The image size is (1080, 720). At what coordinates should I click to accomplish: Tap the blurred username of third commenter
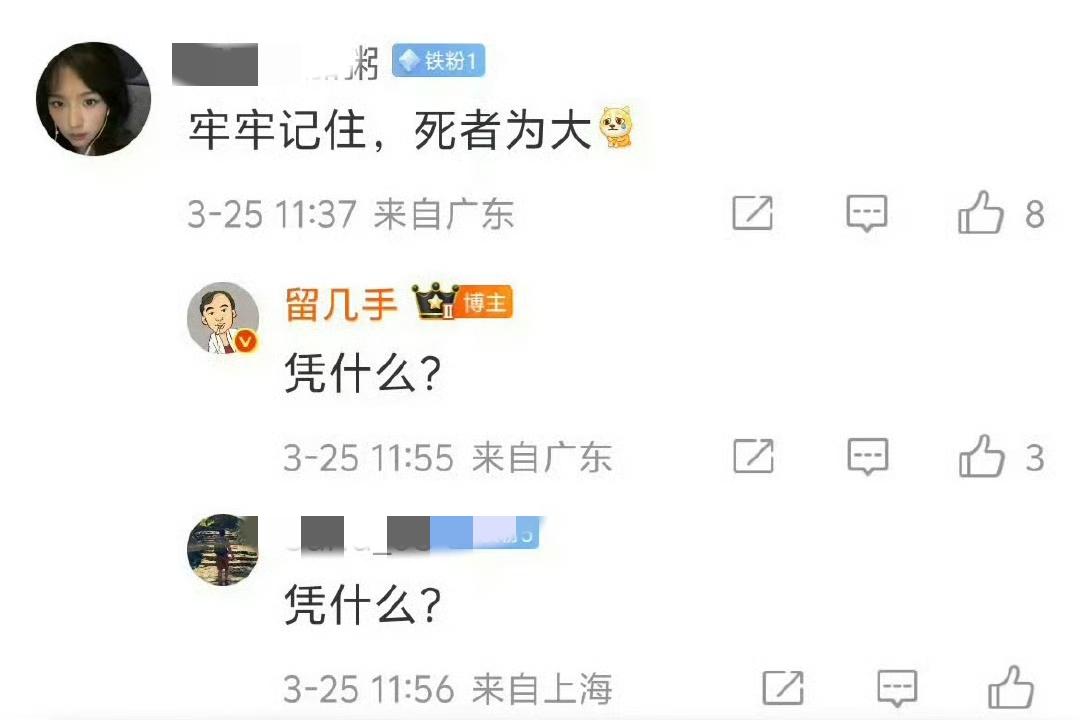coord(413,534)
